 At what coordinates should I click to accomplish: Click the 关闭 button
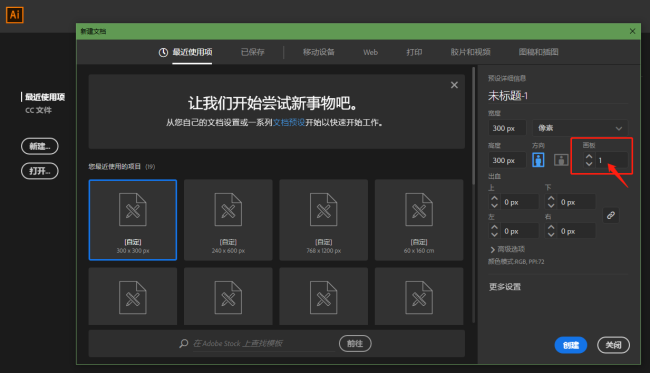pyautogui.click(x=614, y=345)
